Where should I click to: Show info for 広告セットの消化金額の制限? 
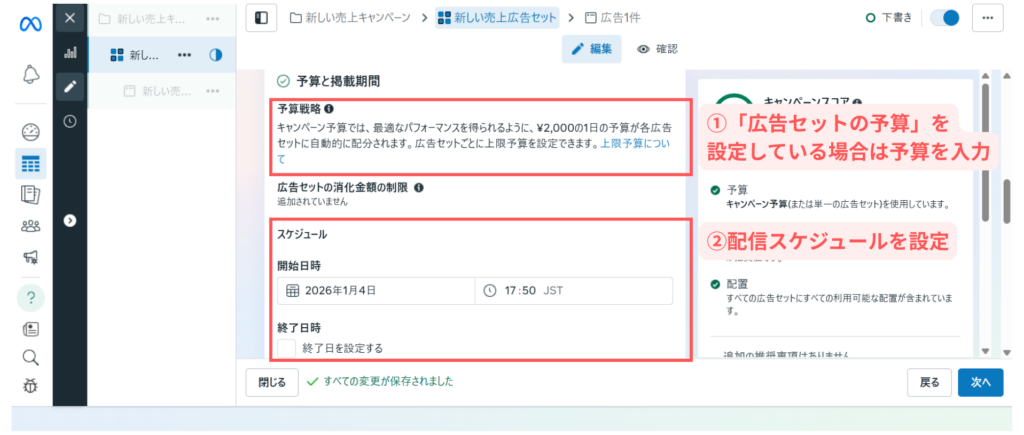click(419, 187)
